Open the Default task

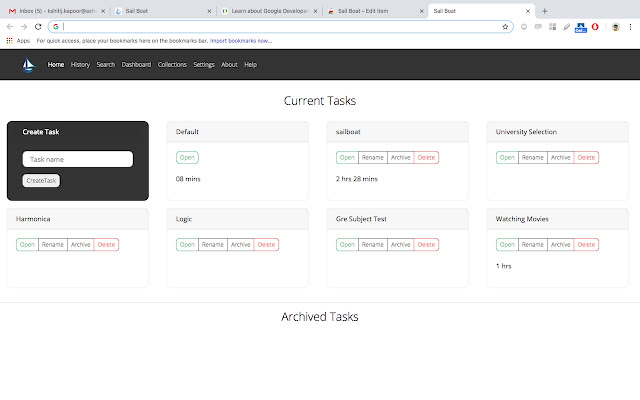[187, 158]
